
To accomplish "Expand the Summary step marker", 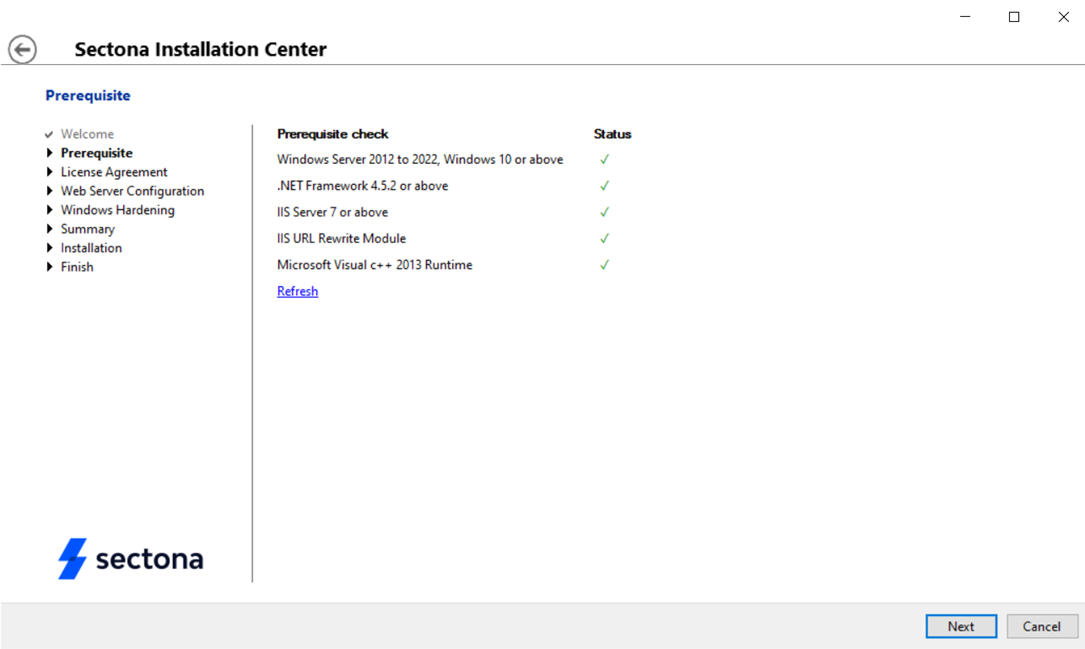I will pyautogui.click(x=48, y=228).
